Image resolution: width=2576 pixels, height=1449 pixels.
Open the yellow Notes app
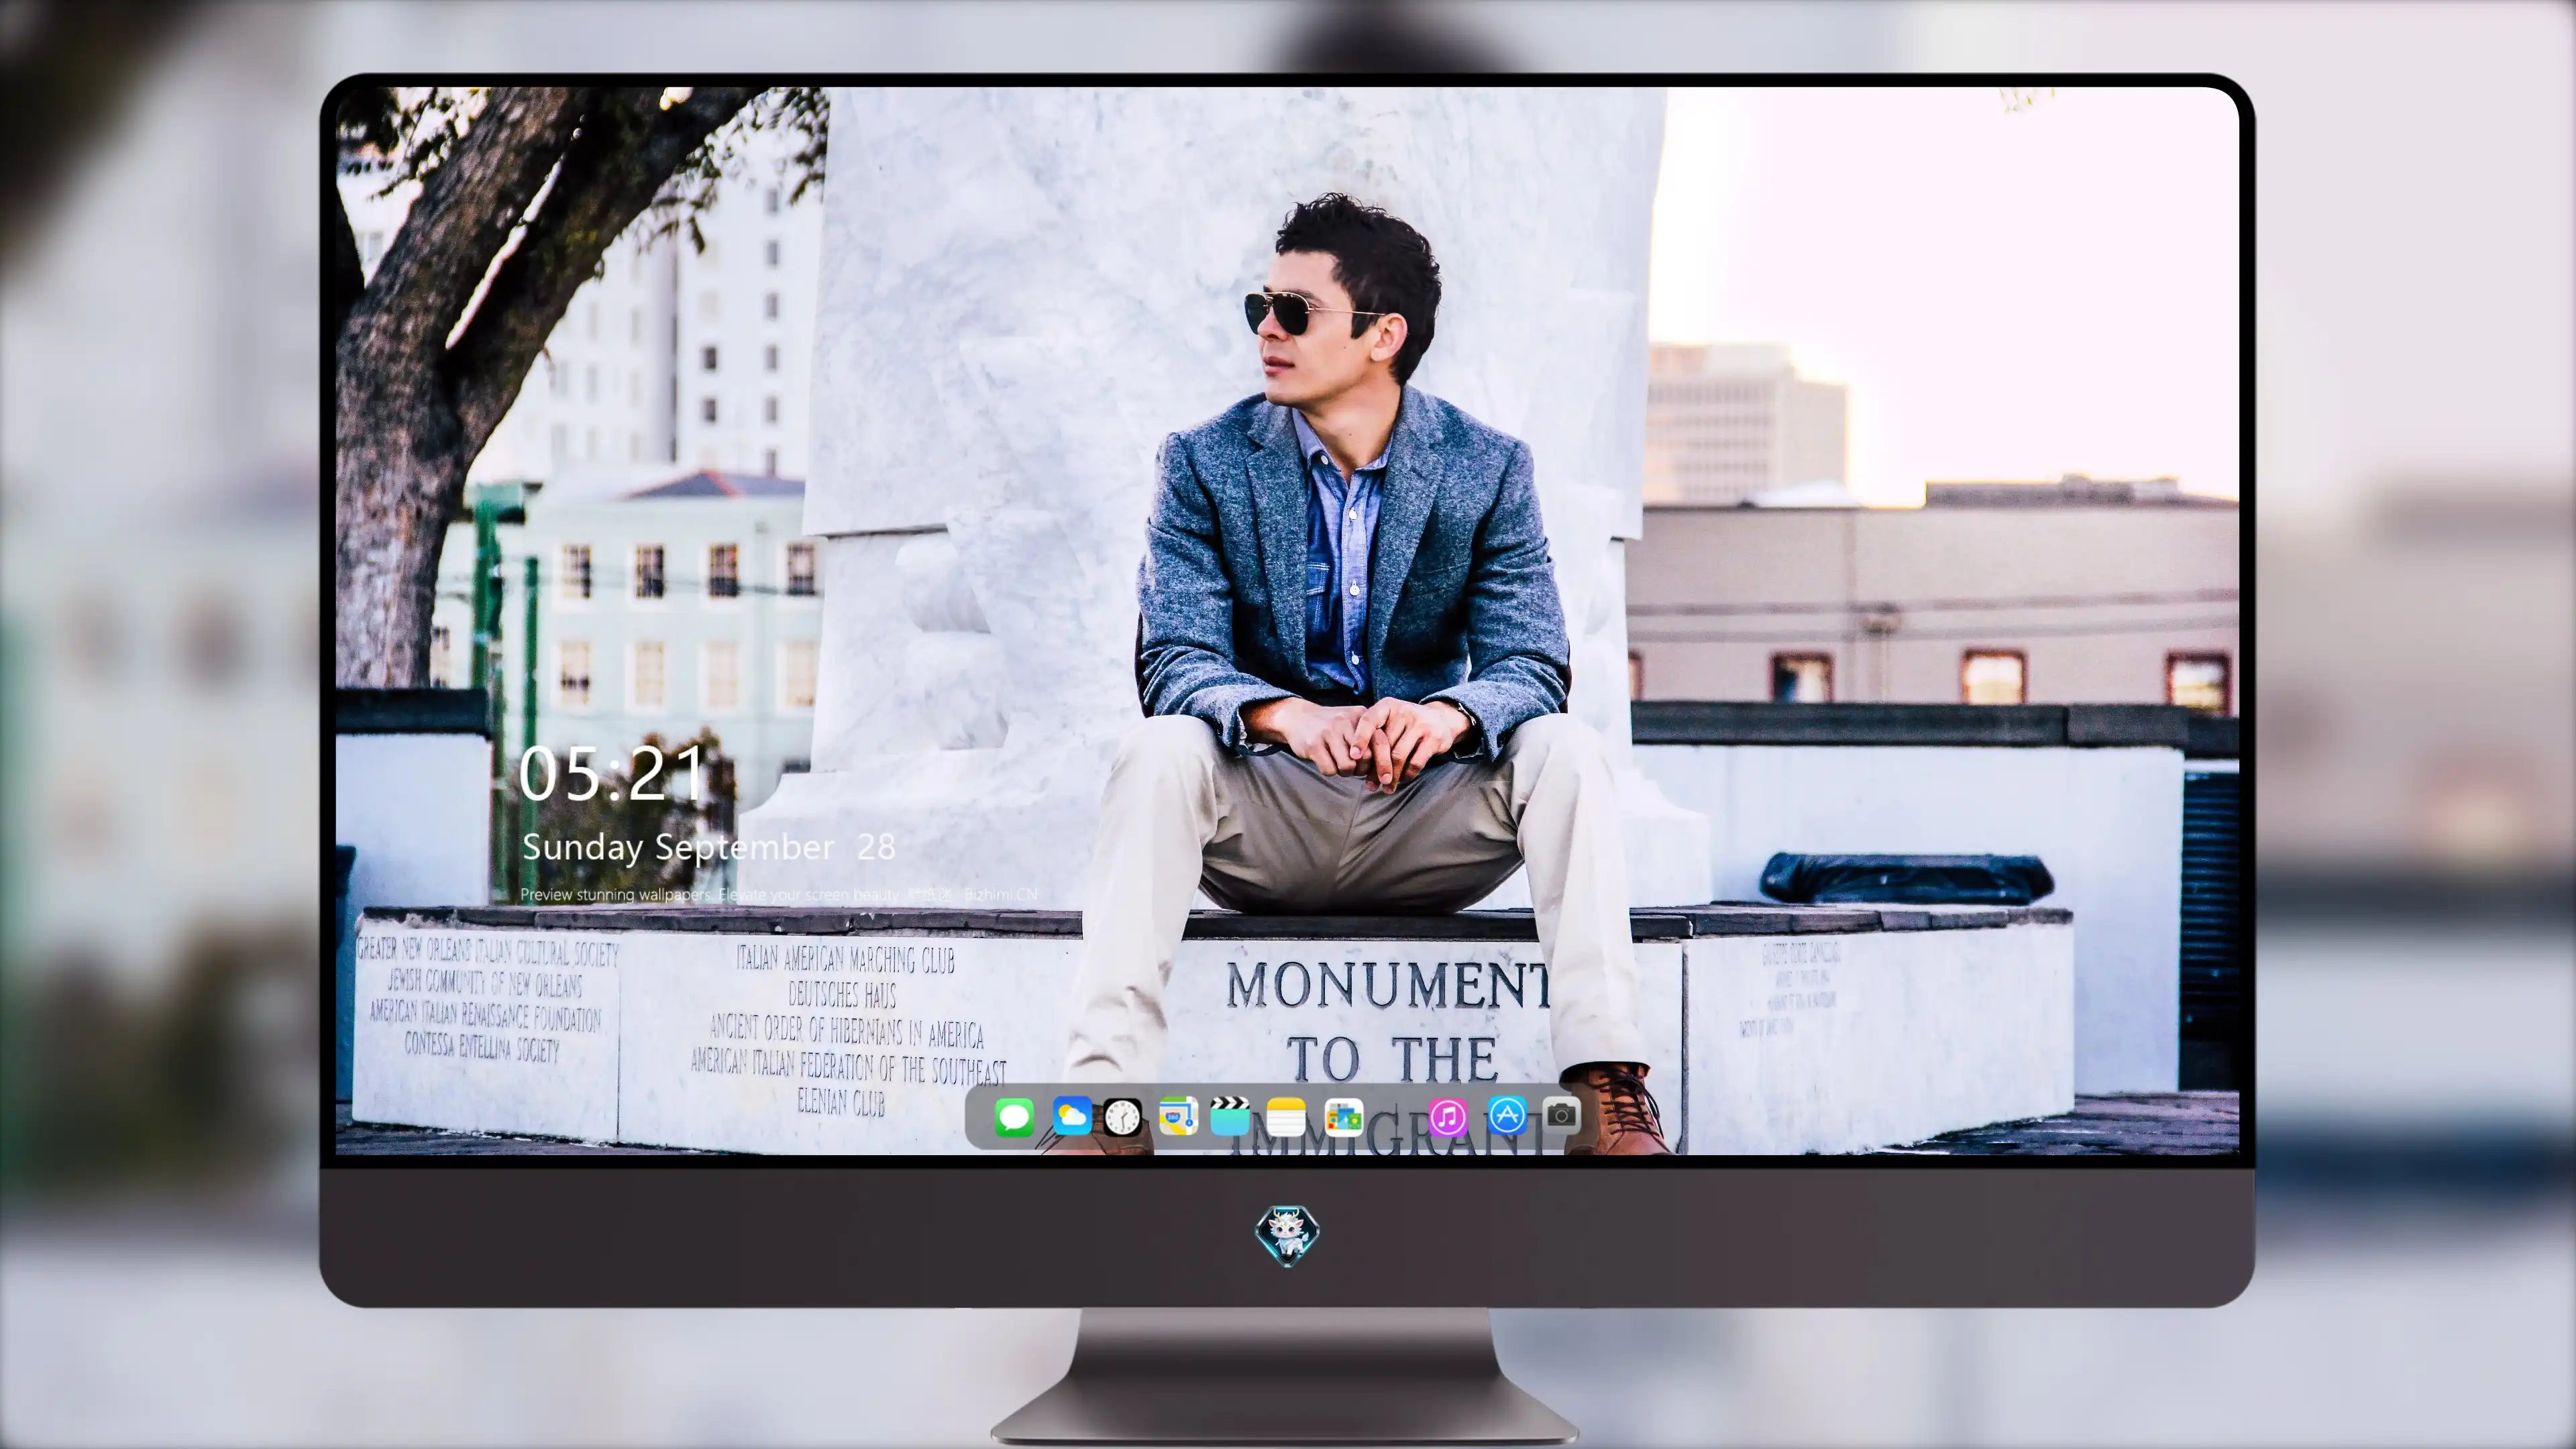[1286, 1117]
